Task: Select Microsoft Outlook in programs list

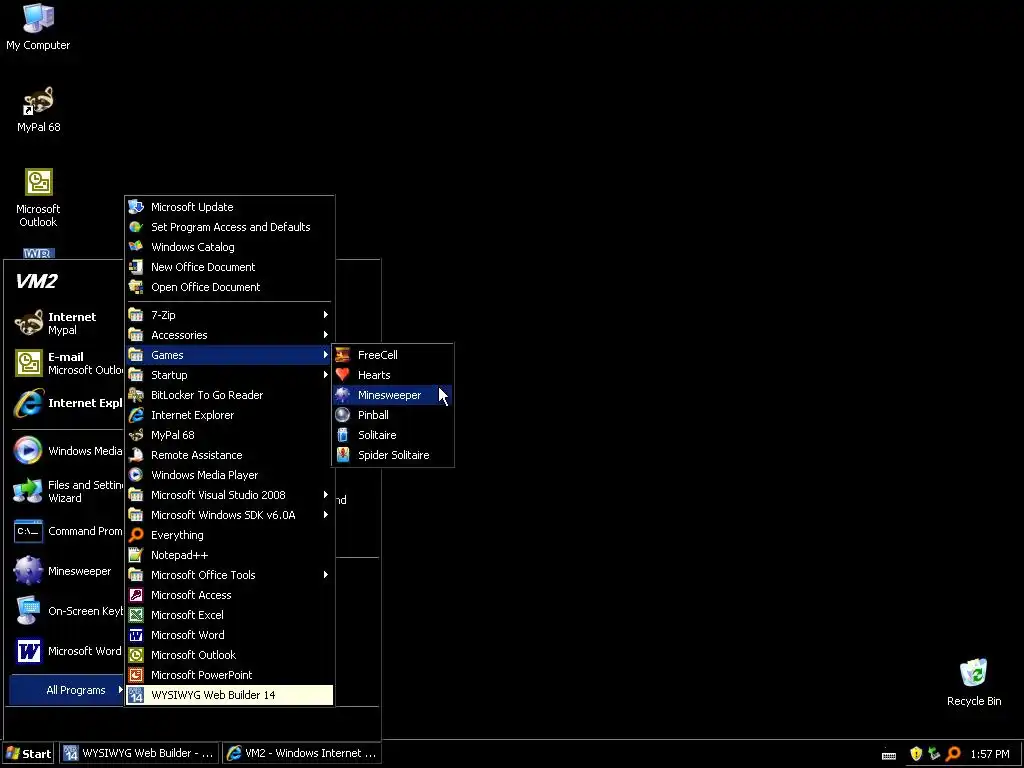Action: 229,655
